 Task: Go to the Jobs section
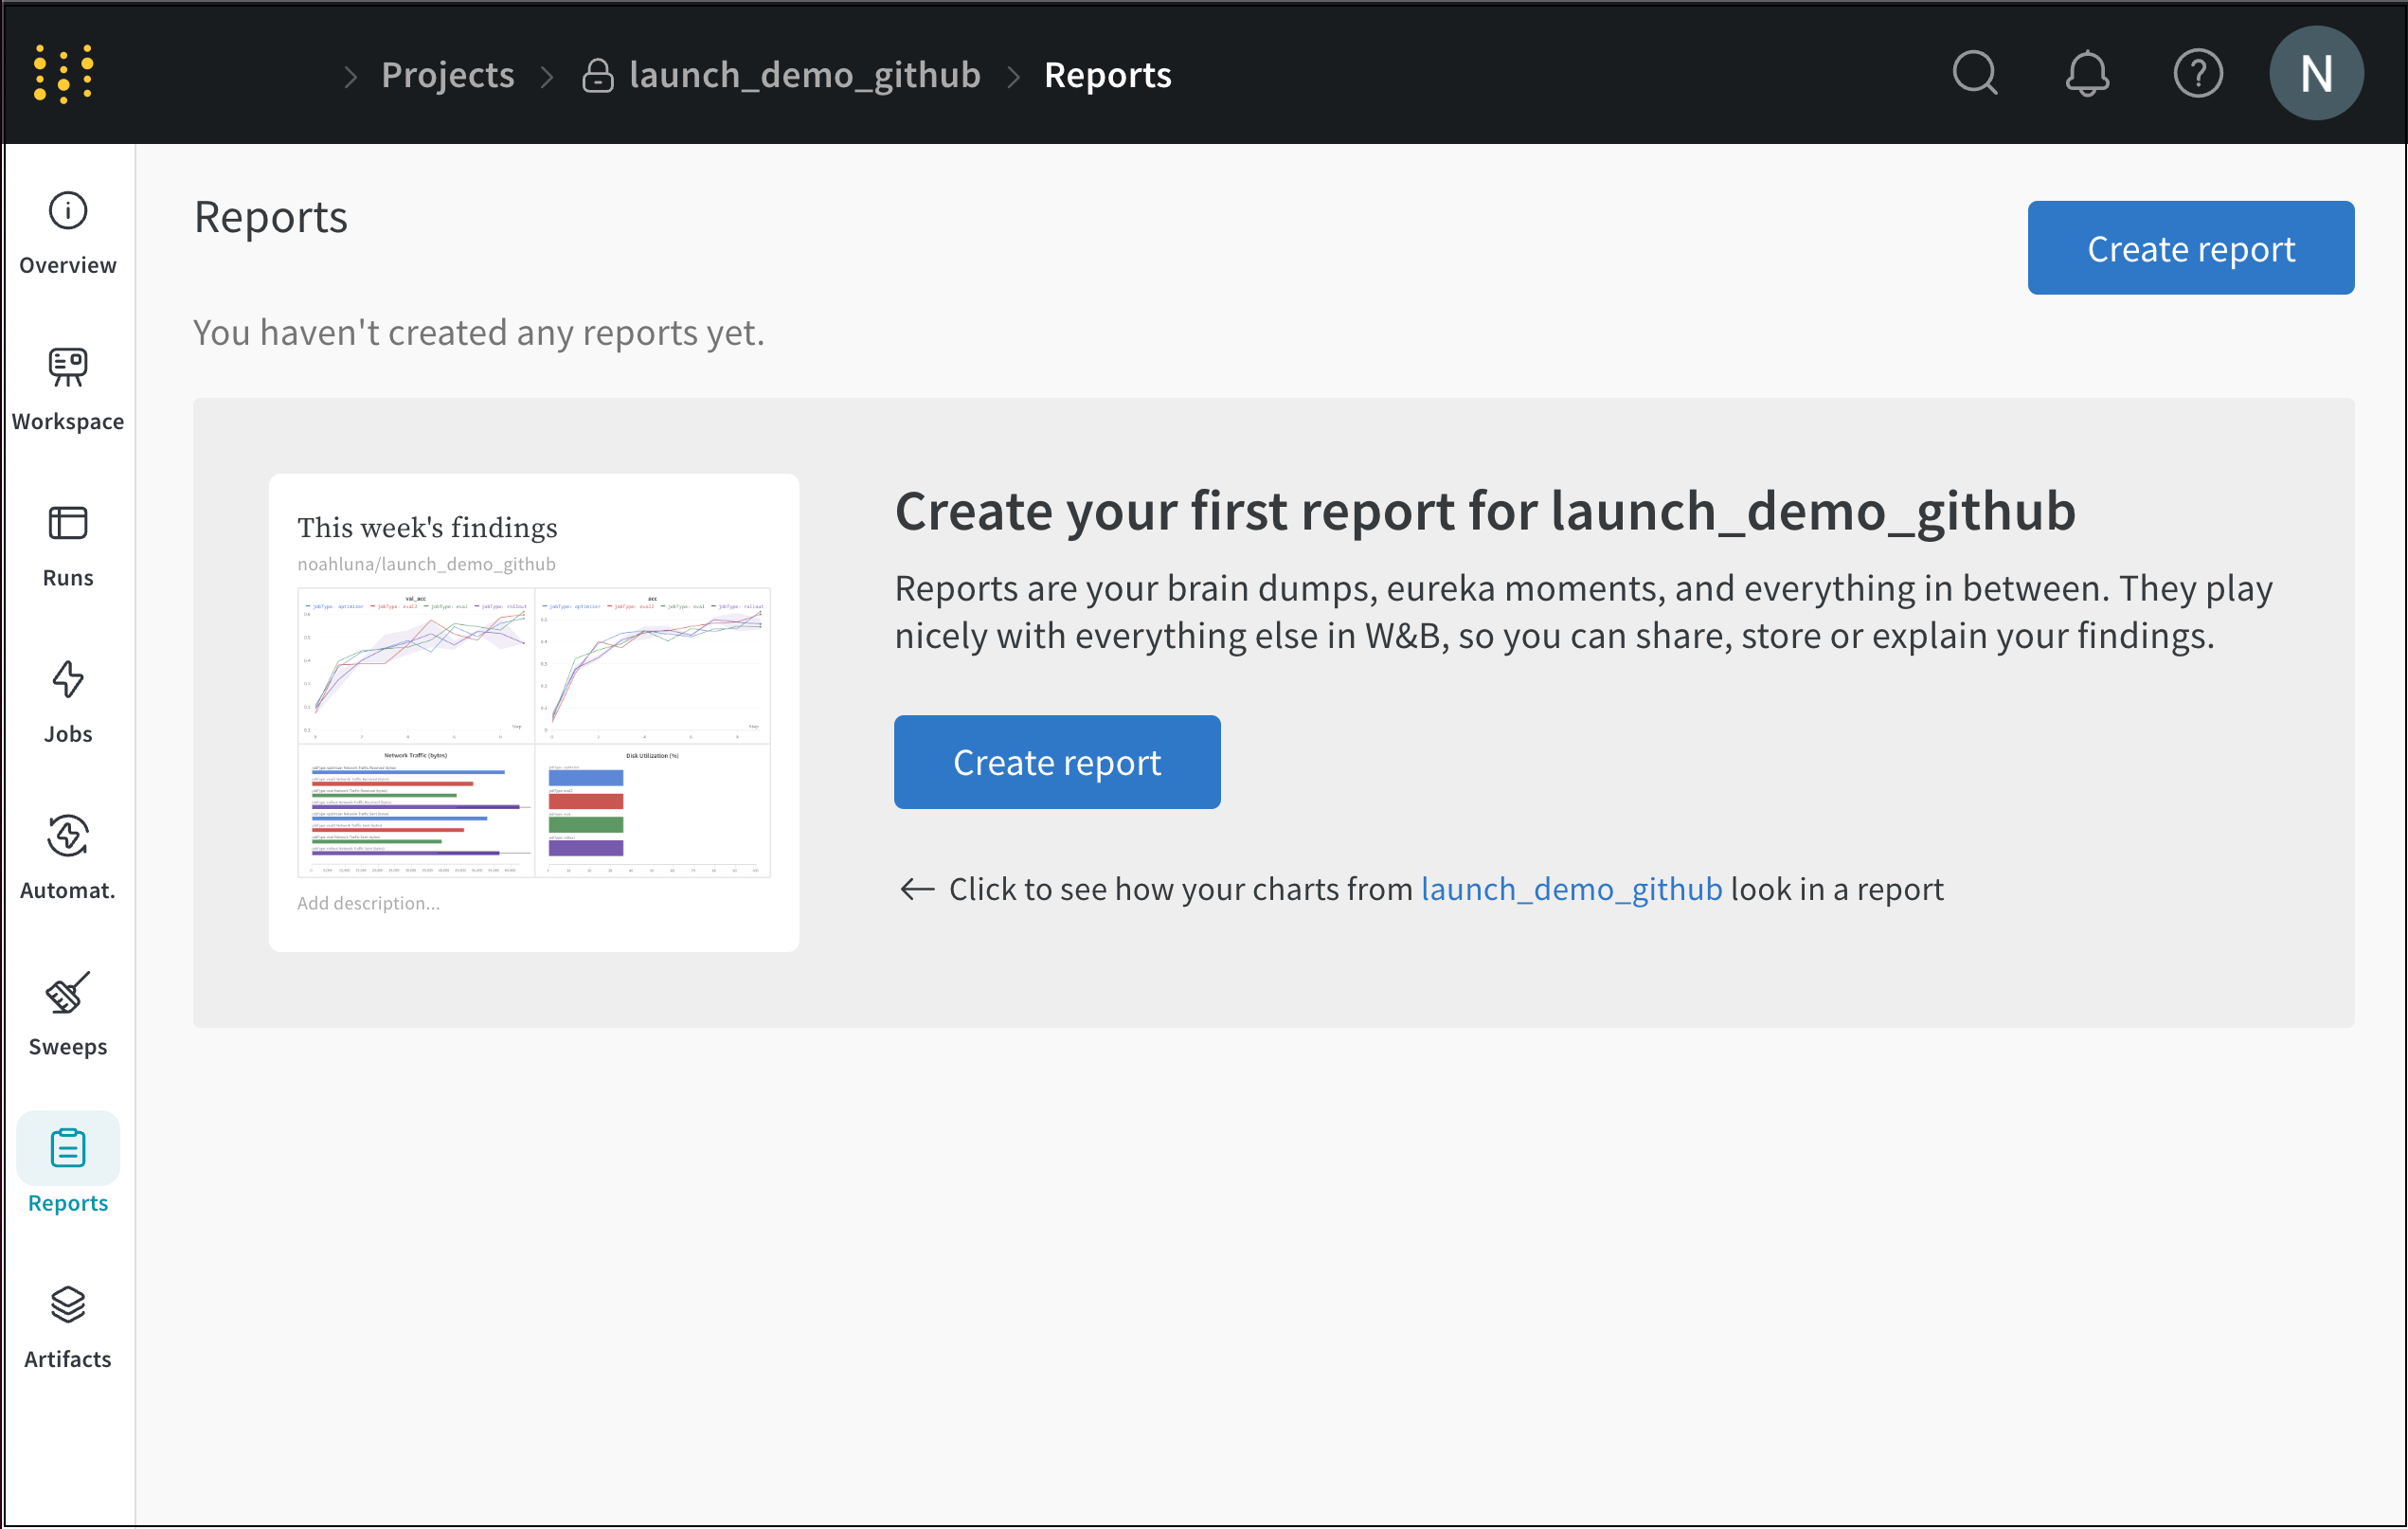pyautogui.click(x=67, y=700)
